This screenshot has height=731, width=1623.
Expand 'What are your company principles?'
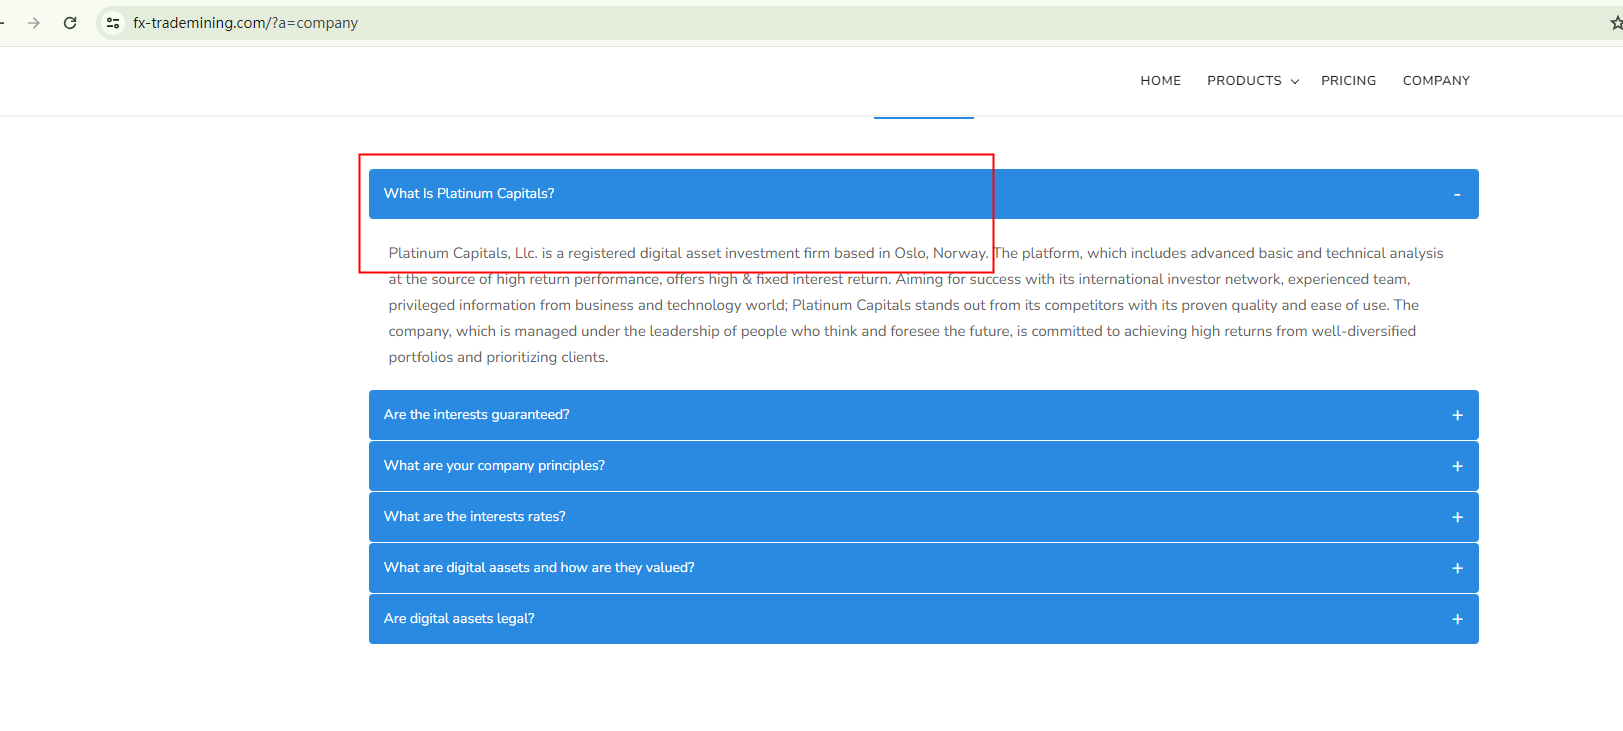tap(923, 466)
